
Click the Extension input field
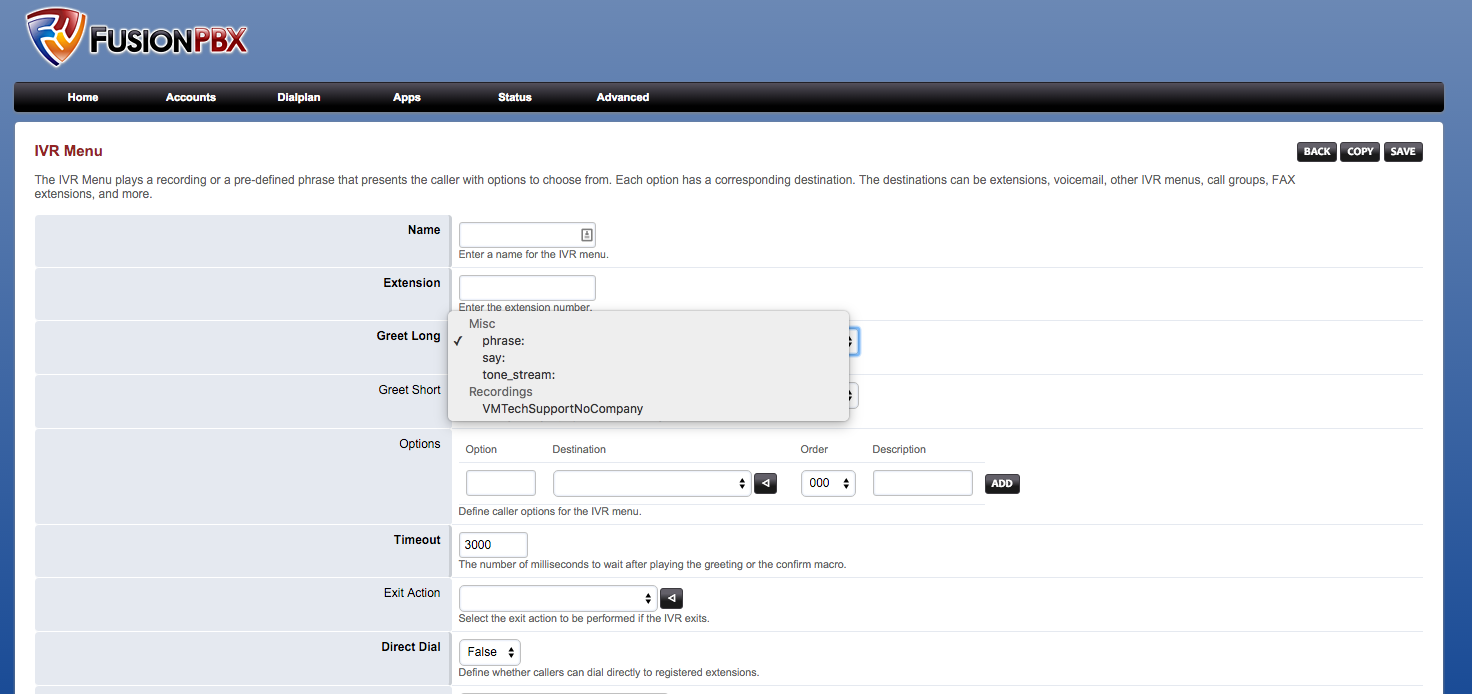click(527, 288)
